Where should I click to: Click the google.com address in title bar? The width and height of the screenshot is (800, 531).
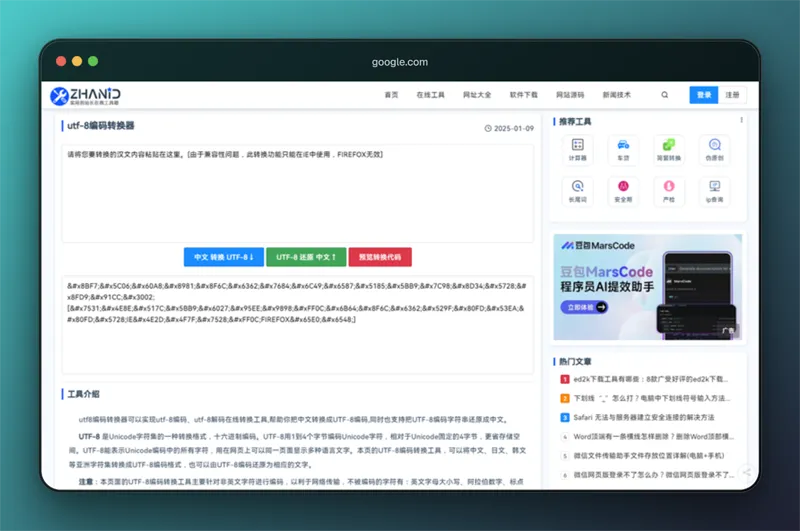pos(400,62)
